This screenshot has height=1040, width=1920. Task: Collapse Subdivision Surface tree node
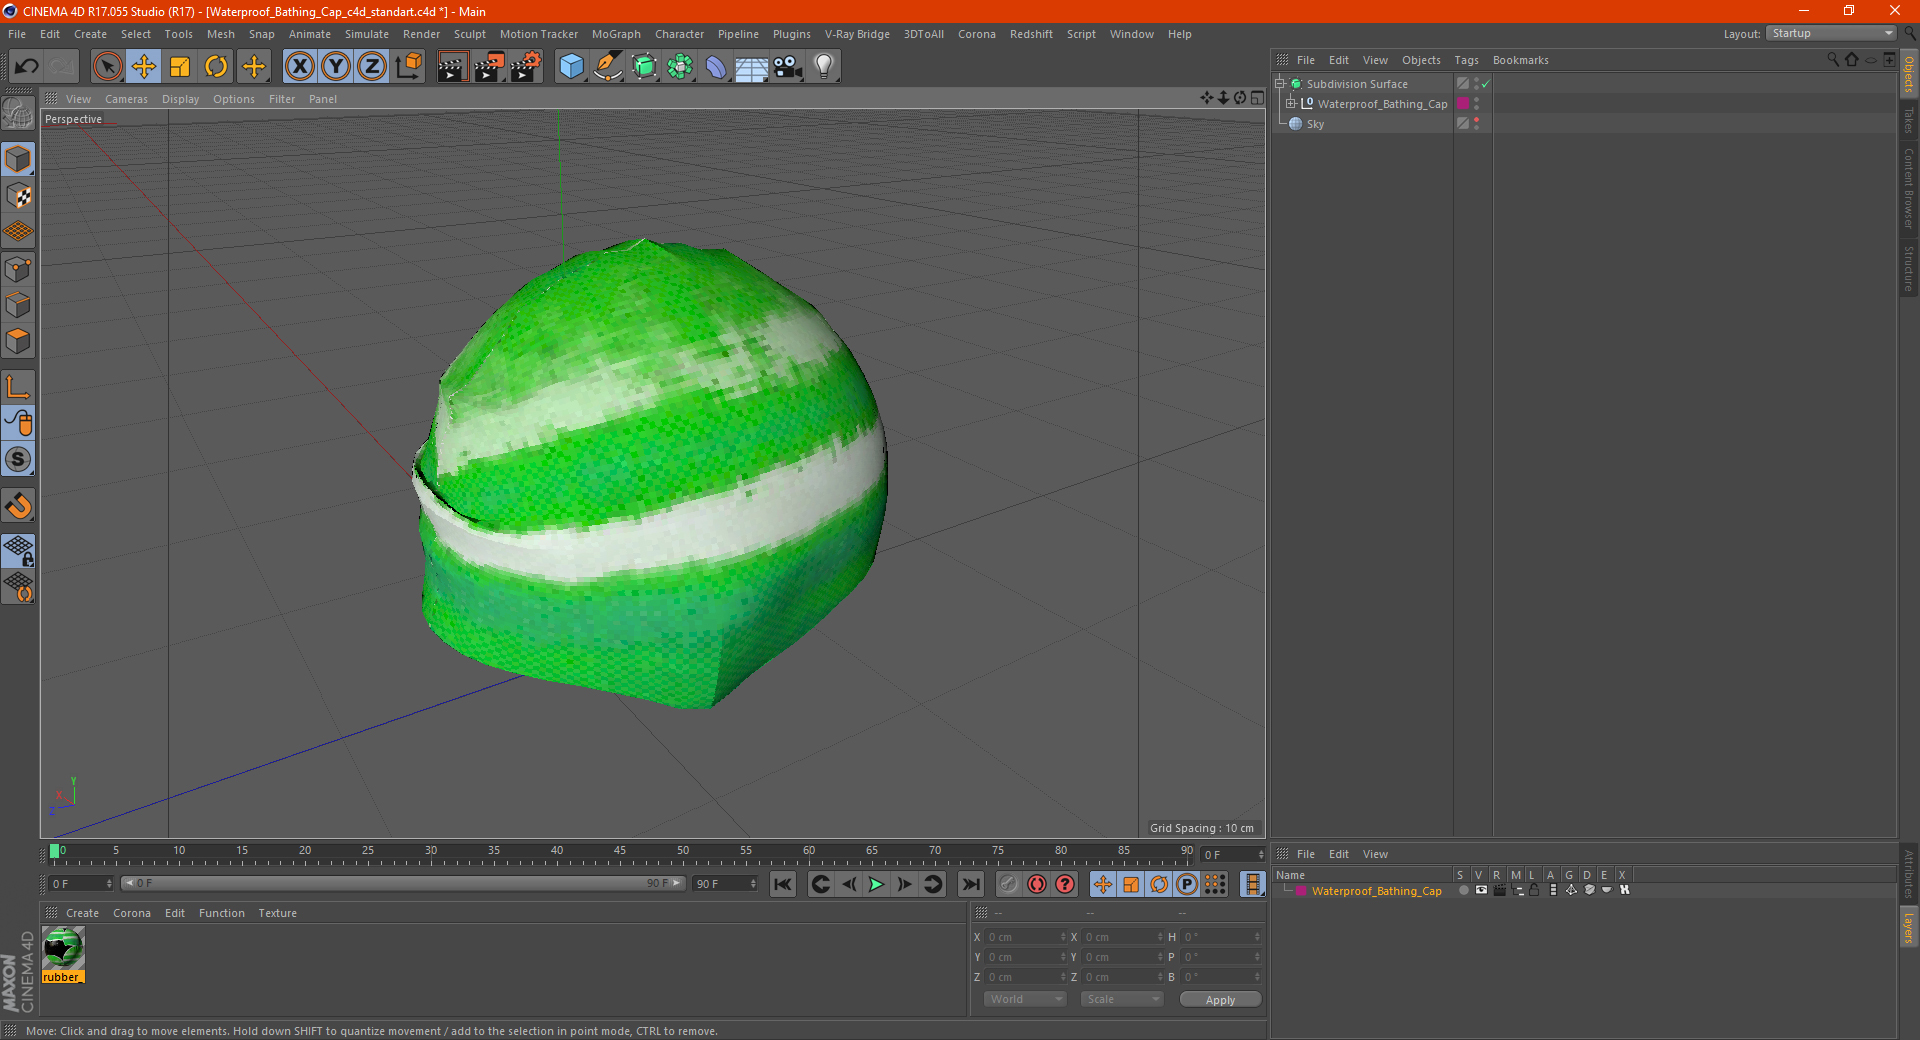click(x=1280, y=84)
